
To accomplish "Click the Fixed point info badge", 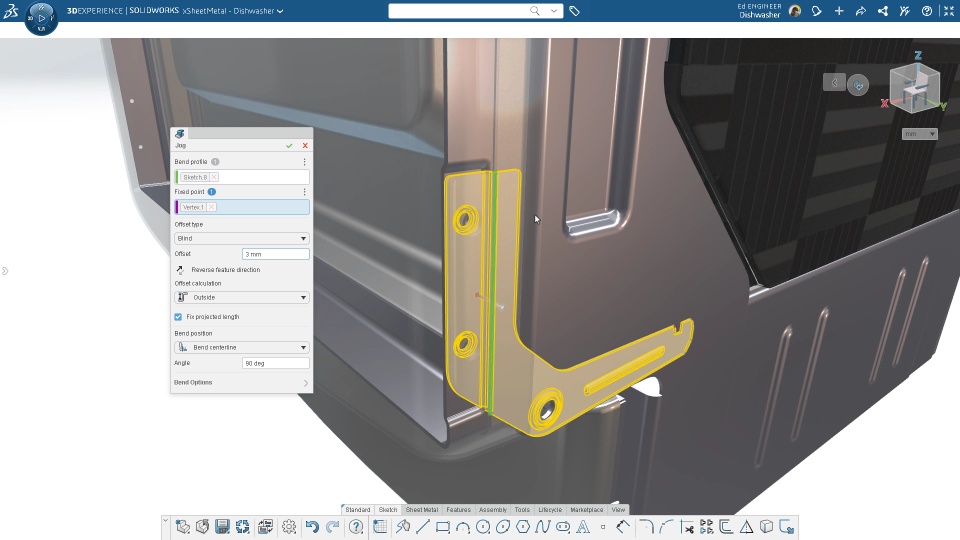I will [x=212, y=192].
